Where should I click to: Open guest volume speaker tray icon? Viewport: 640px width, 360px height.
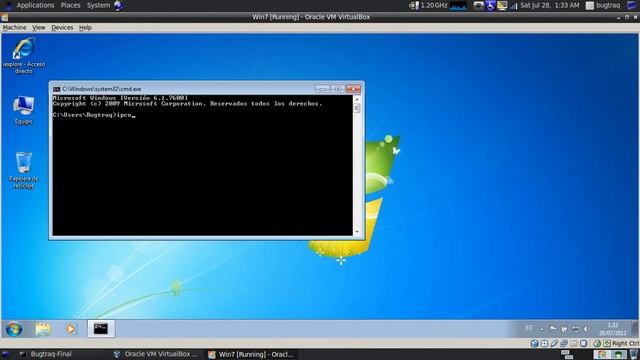tap(586, 329)
